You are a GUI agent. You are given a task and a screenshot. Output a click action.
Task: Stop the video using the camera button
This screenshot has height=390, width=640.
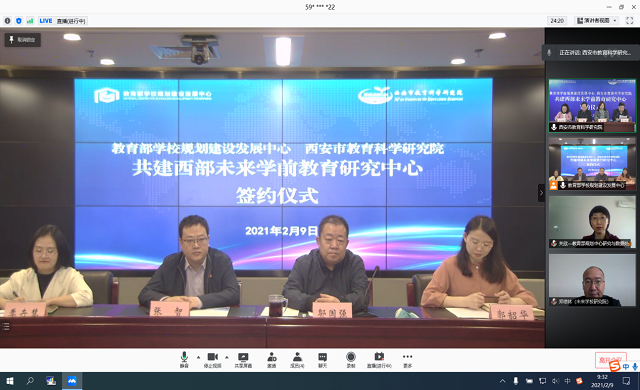click(213, 360)
